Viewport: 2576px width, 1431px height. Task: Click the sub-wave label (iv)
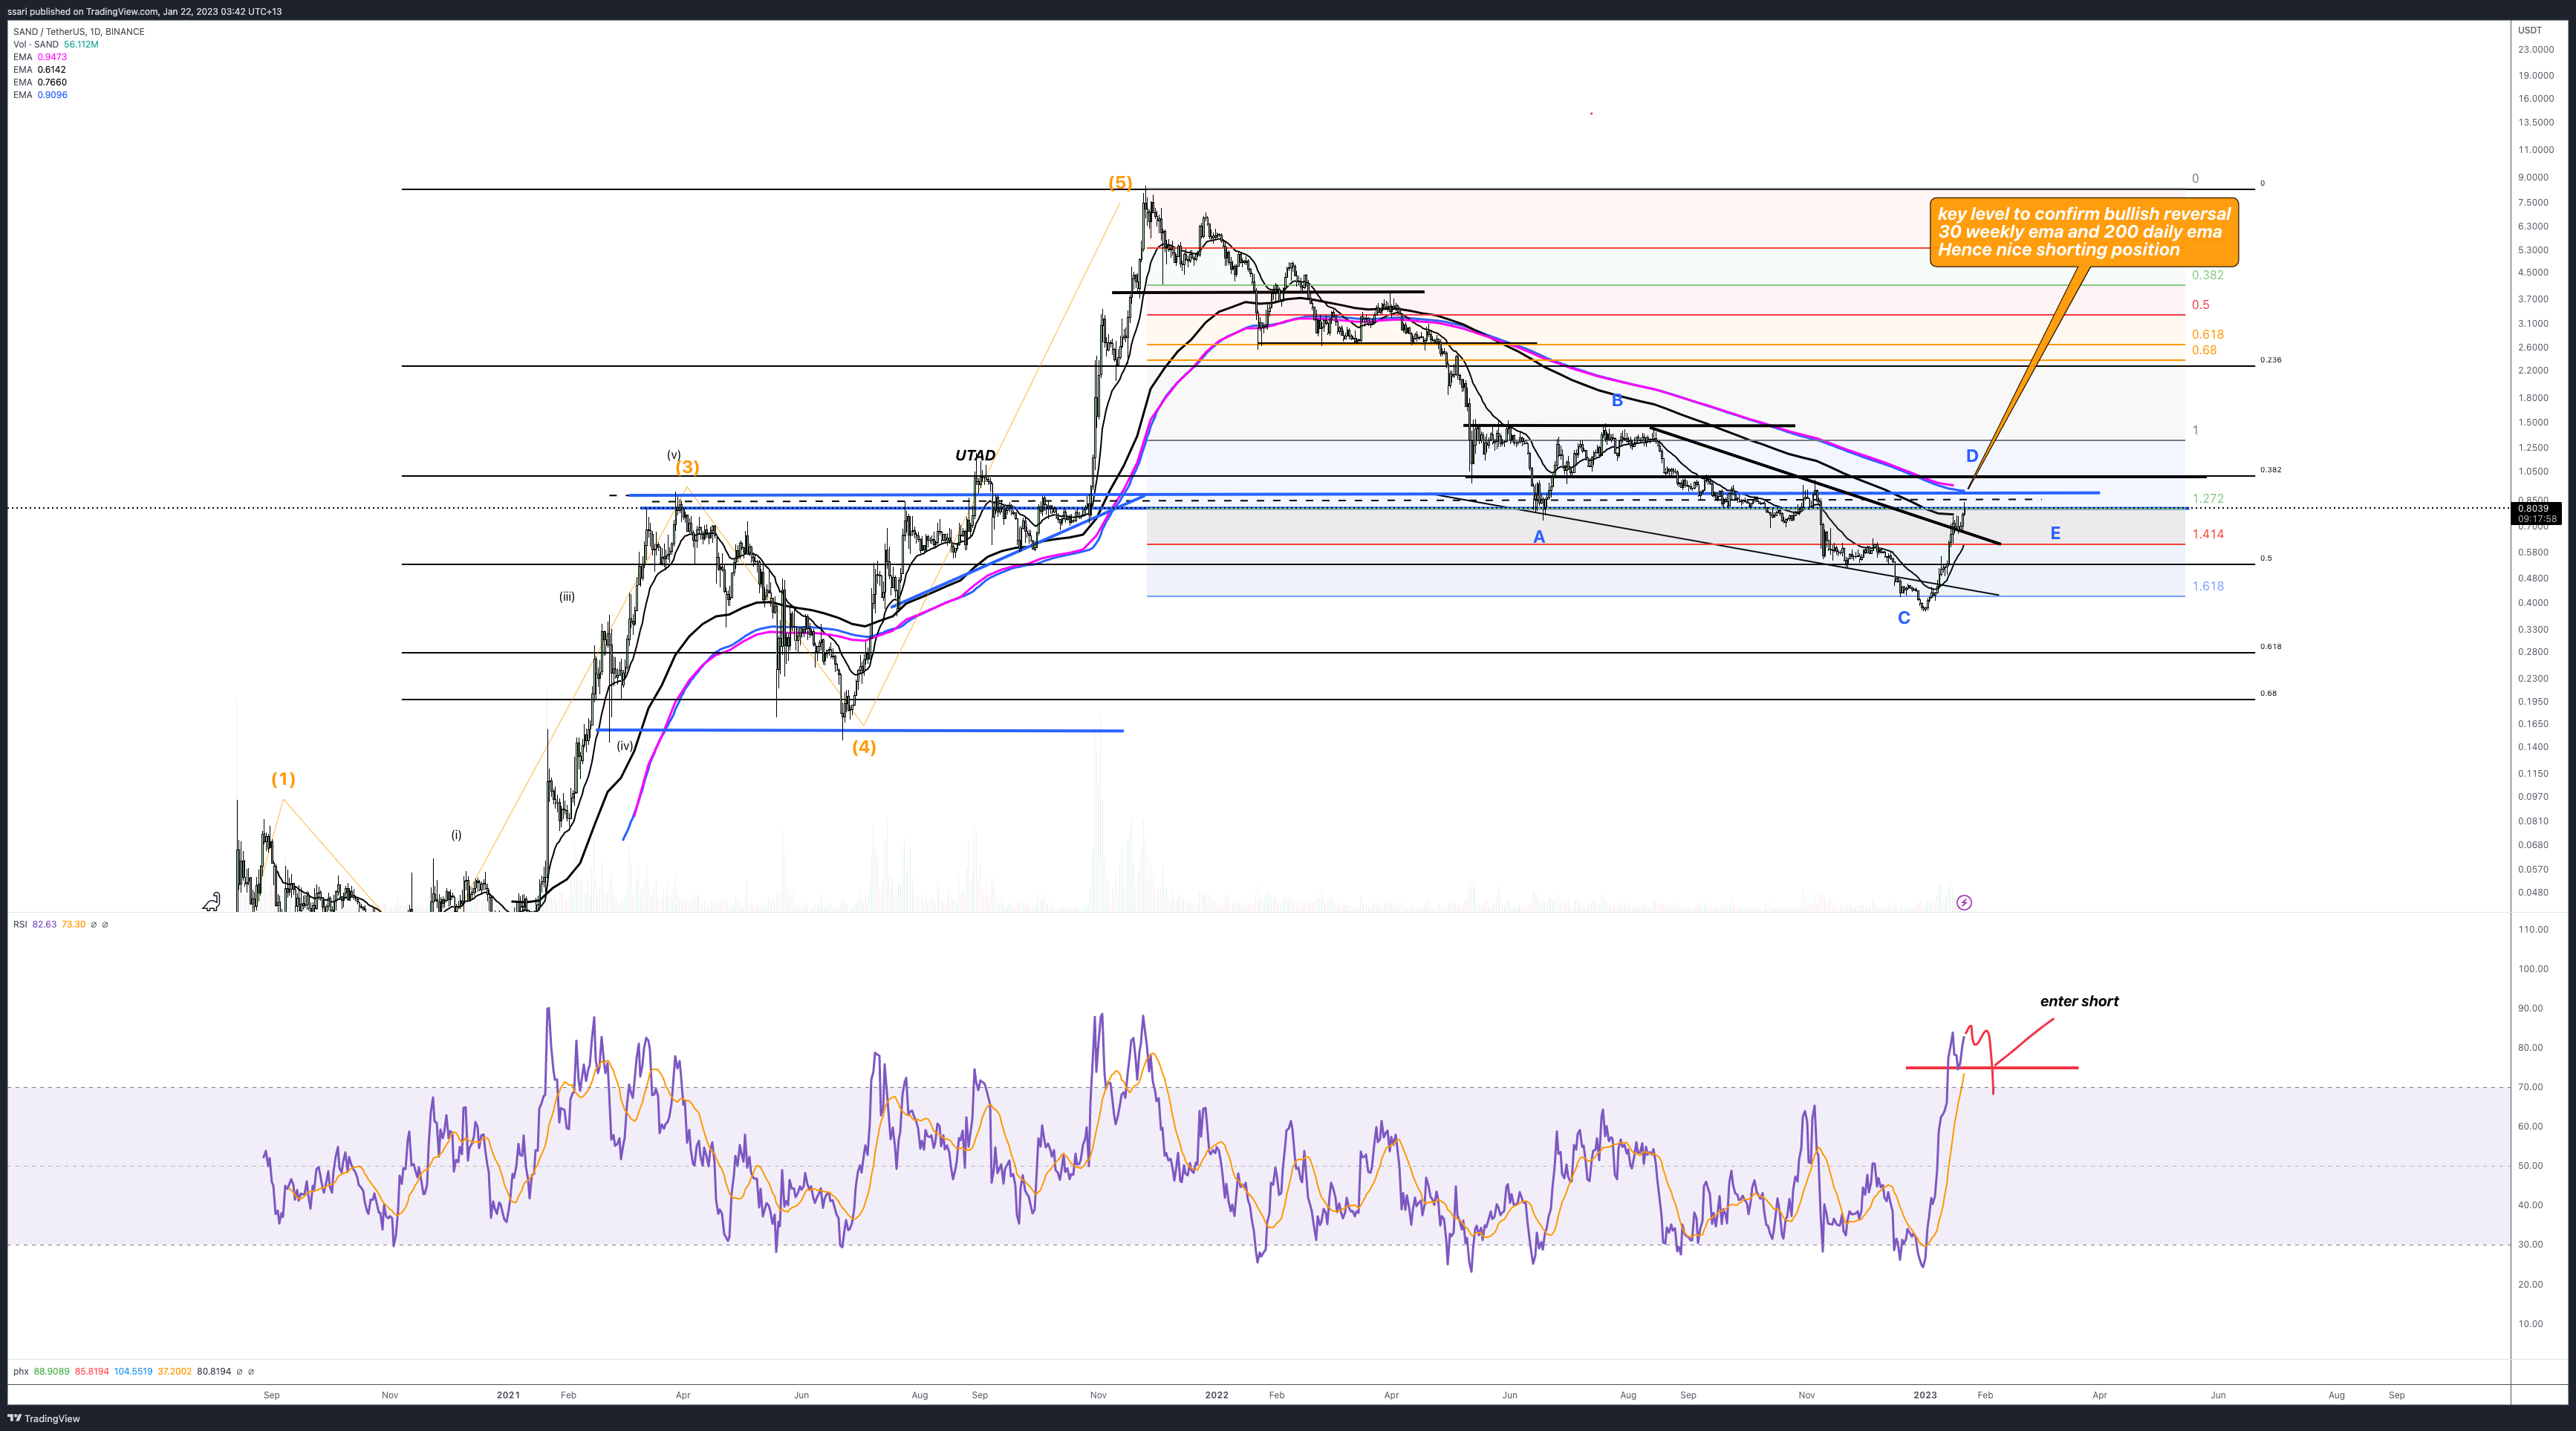pos(625,746)
